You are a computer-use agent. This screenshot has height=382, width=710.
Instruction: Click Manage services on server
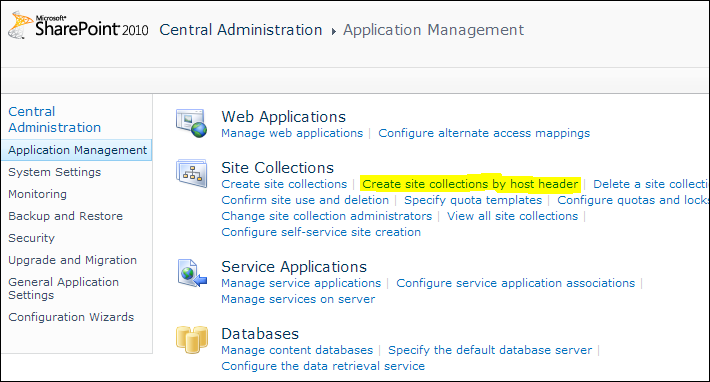click(x=298, y=299)
